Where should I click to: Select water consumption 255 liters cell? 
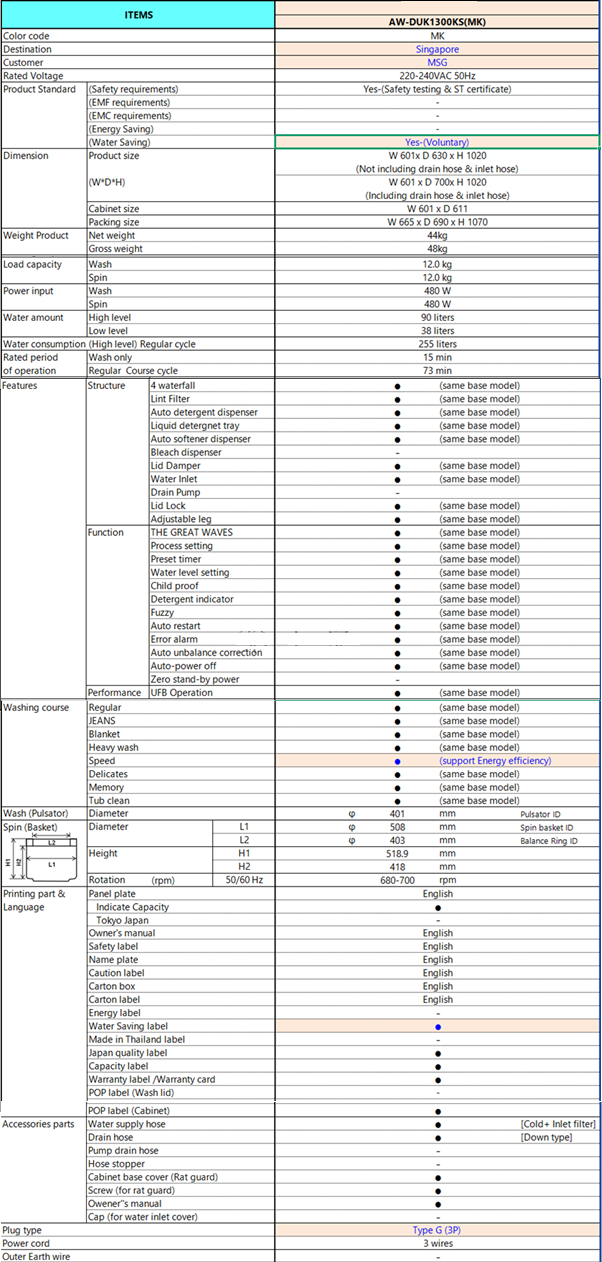pos(437,344)
